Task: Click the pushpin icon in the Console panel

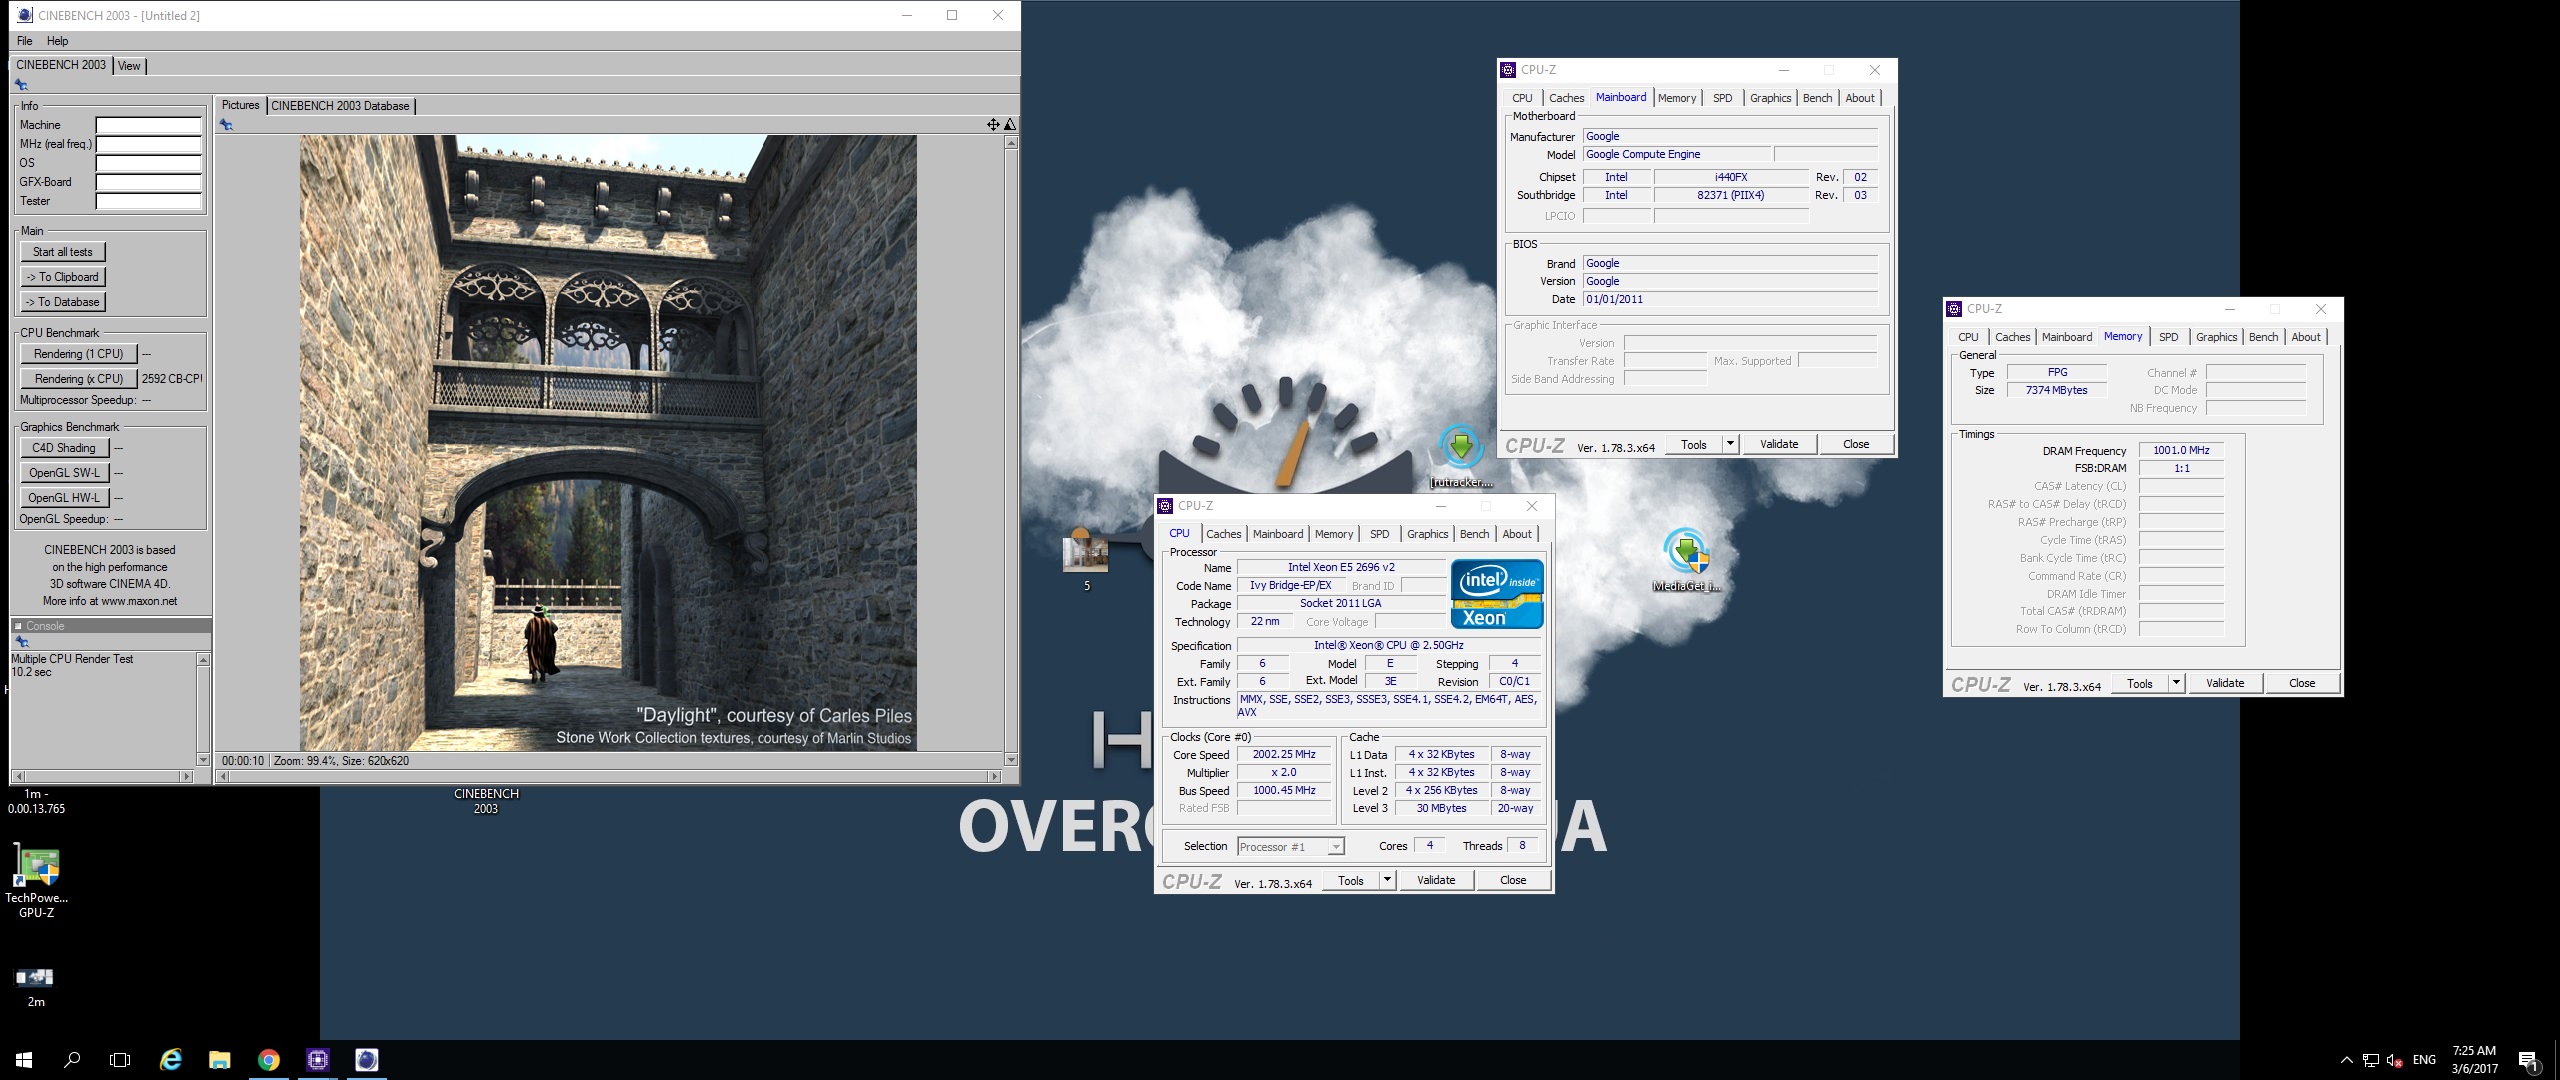Action: tap(21, 642)
